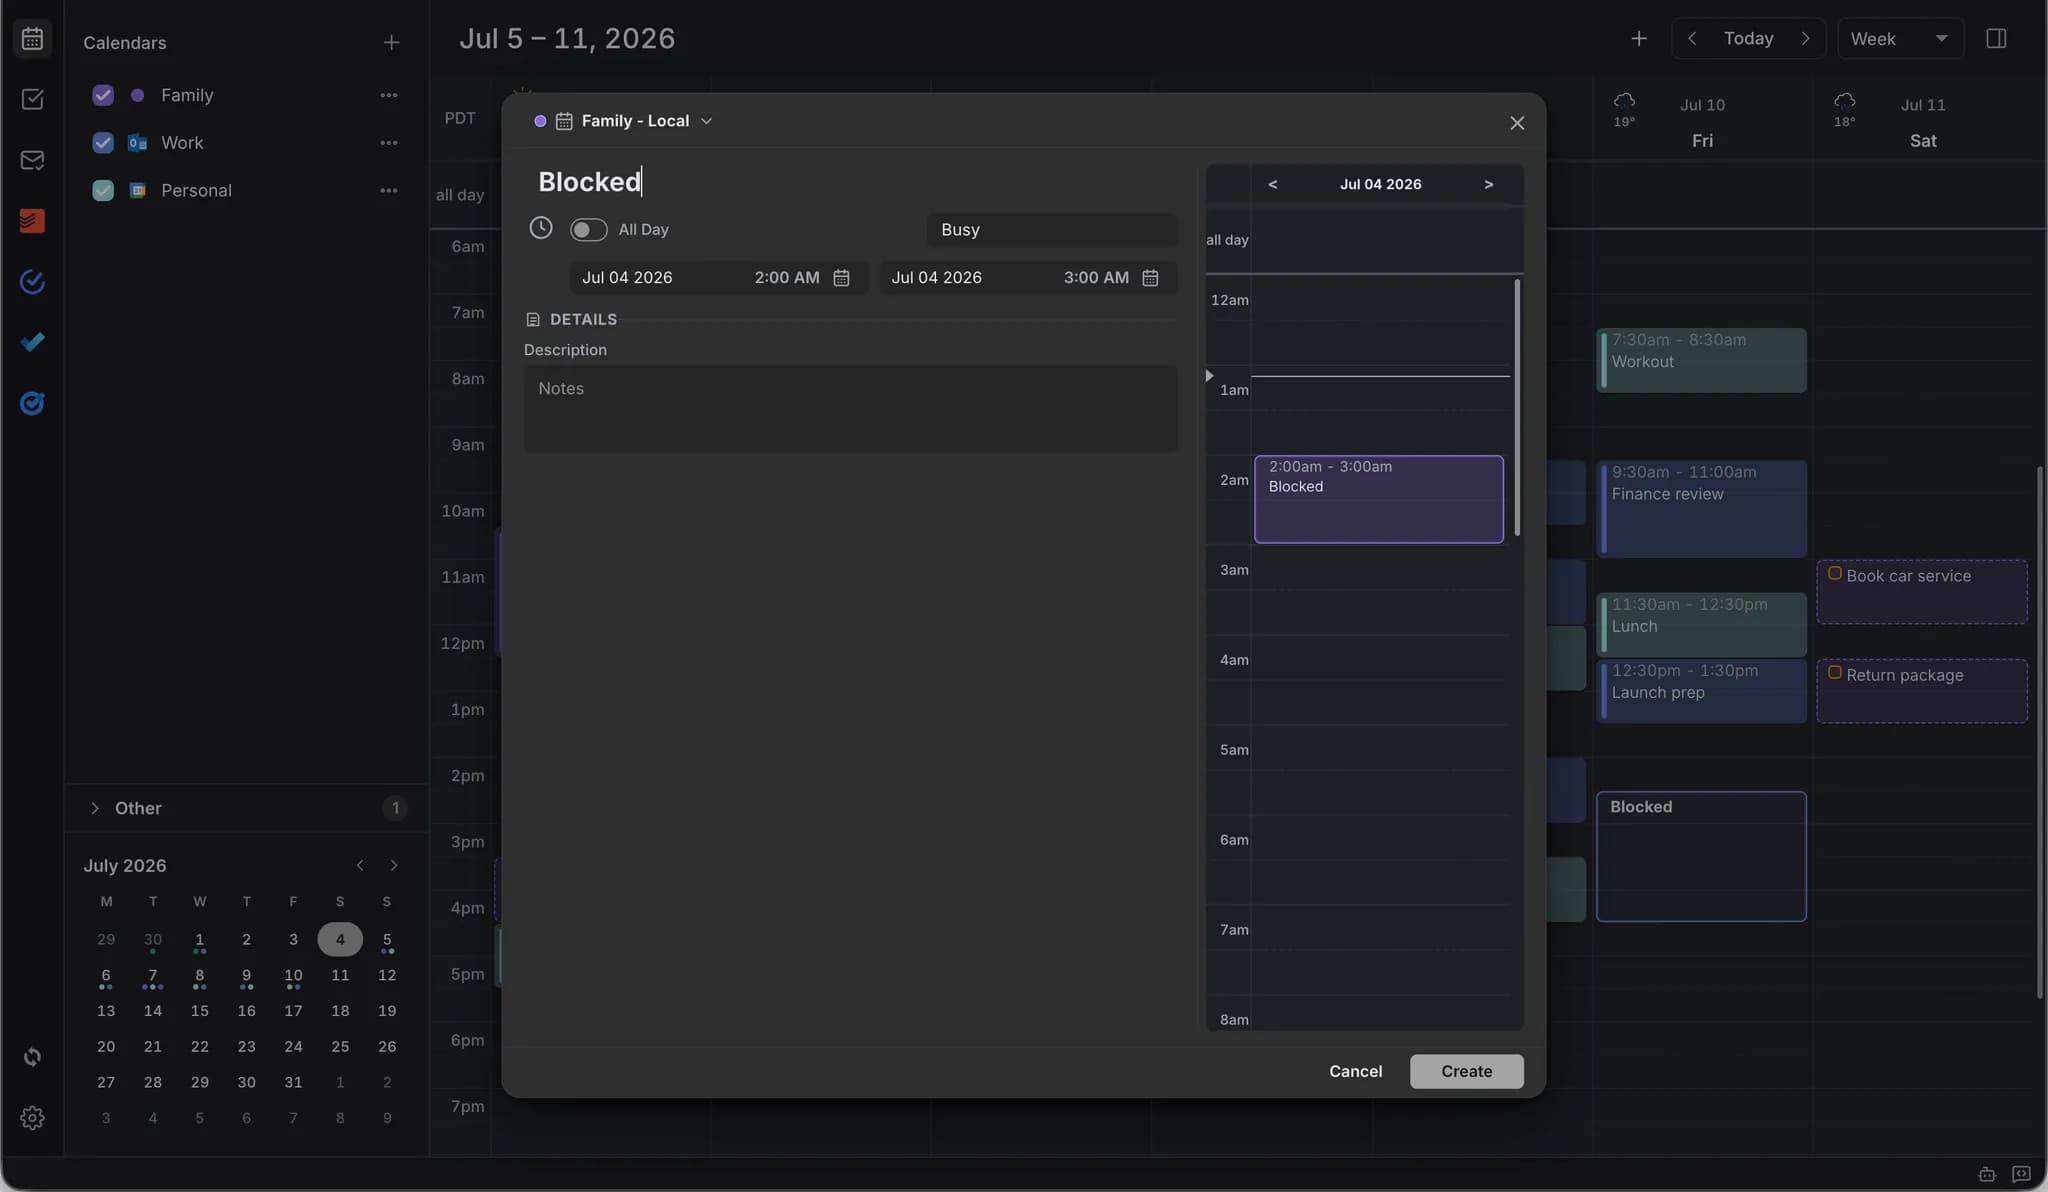
Task: Check off Book car service task
Action: coord(1834,573)
